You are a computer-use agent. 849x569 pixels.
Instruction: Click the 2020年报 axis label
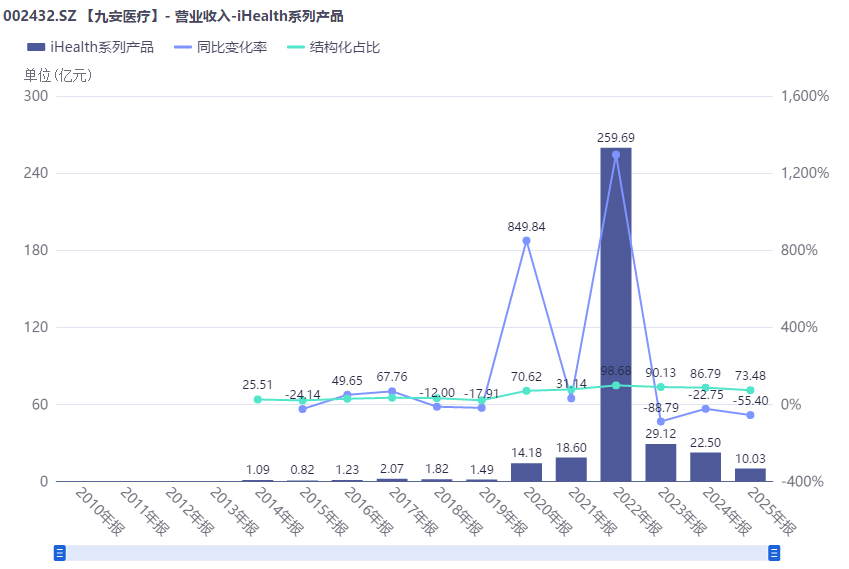pos(548,511)
